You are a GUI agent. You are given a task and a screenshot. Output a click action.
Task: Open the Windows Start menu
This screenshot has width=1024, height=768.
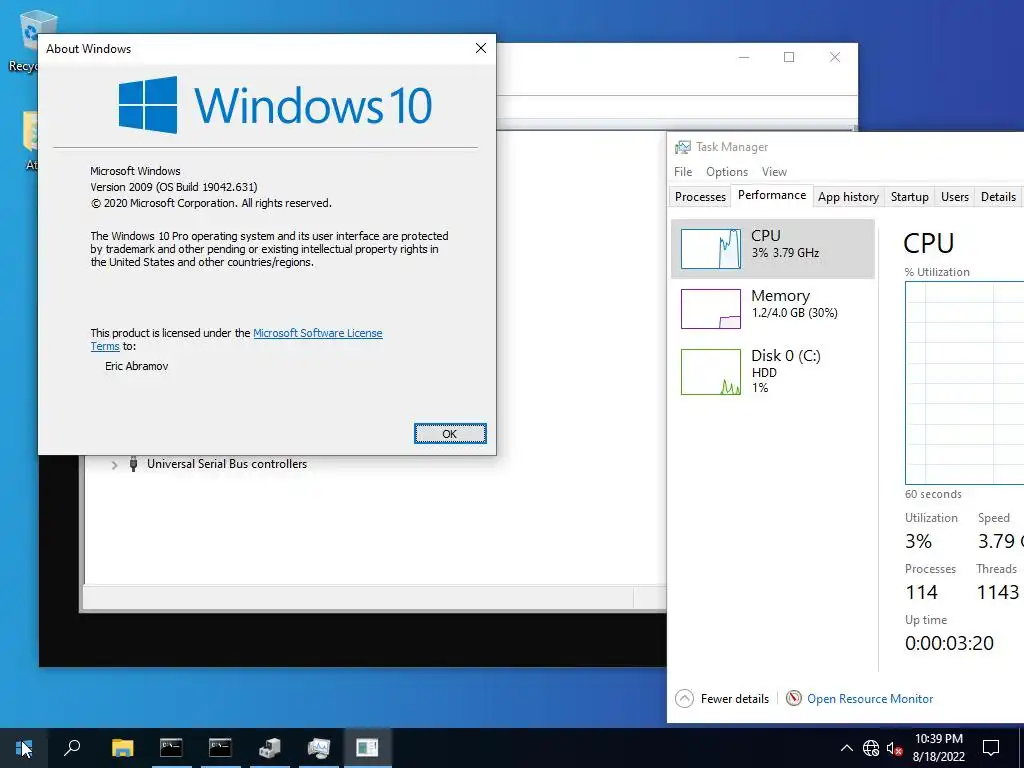point(24,747)
